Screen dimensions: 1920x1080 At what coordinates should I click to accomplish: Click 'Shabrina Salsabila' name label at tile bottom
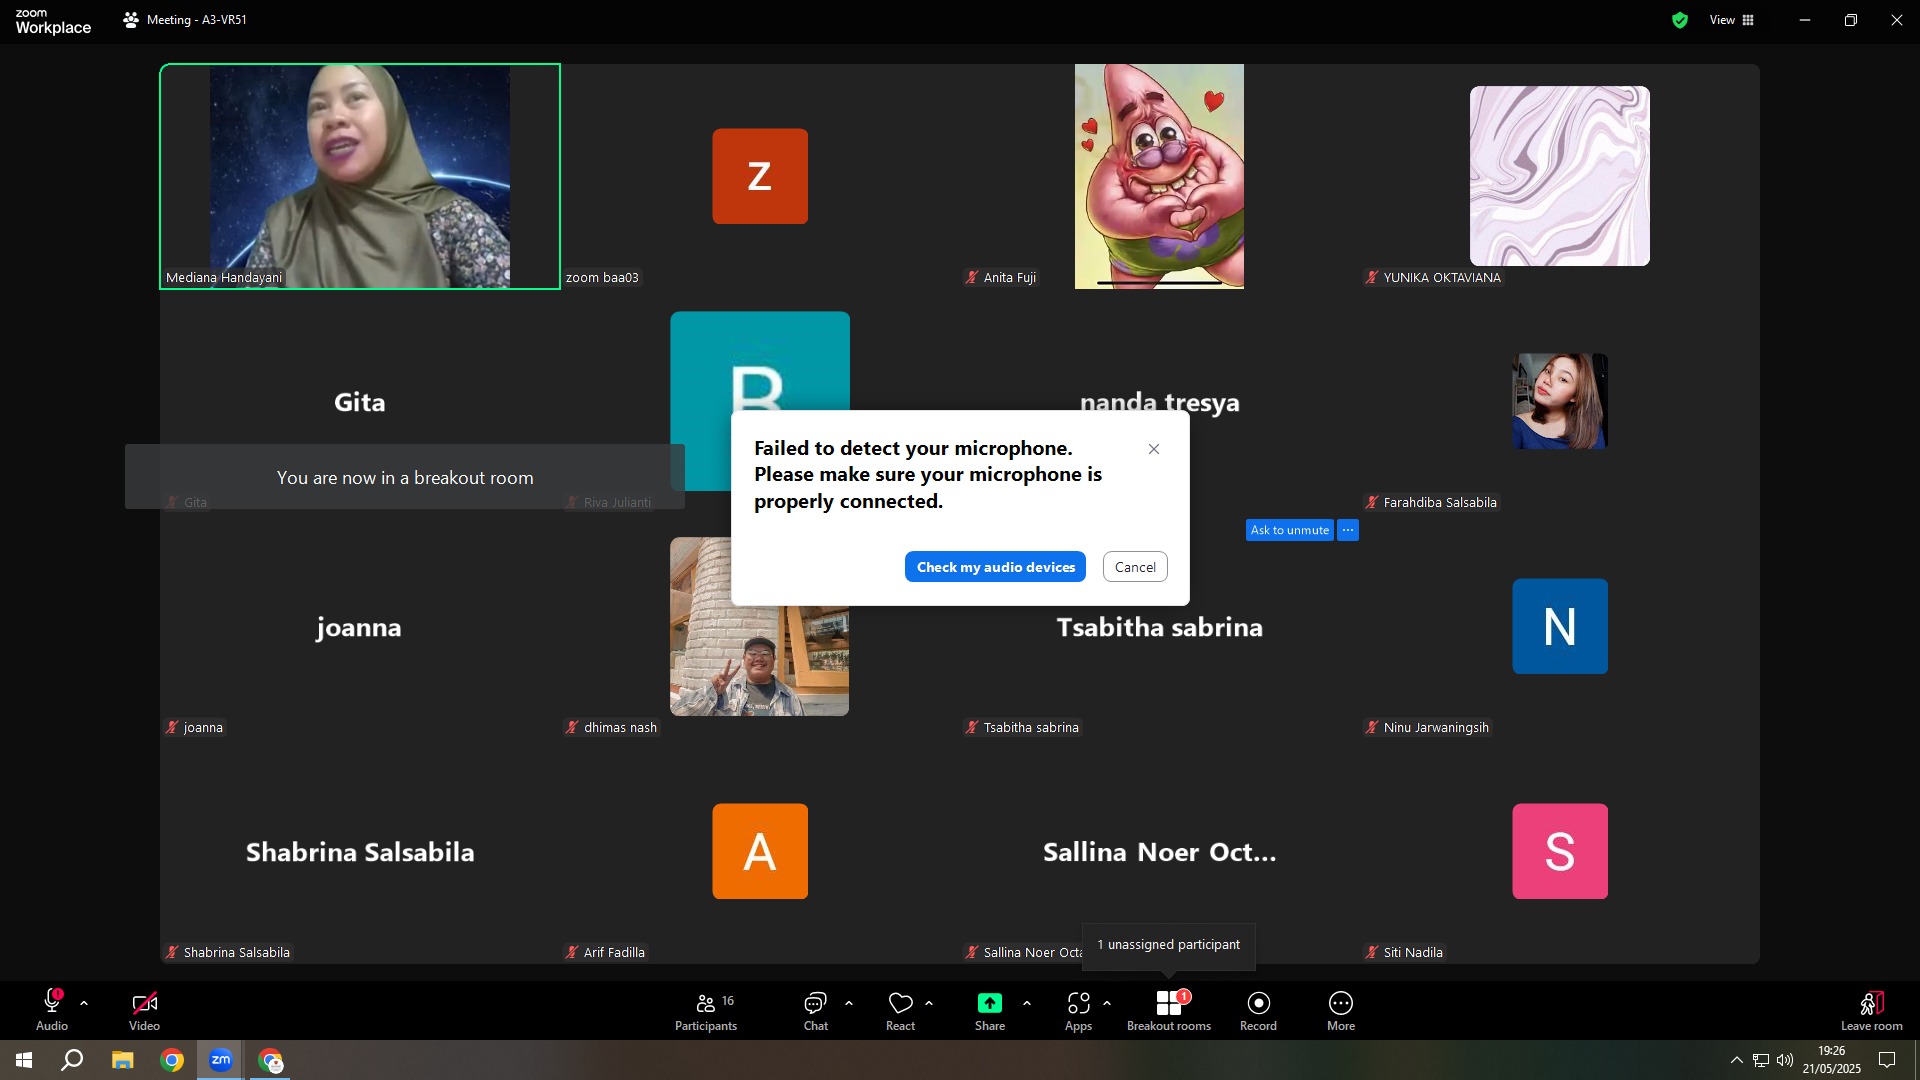click(237, 953)
